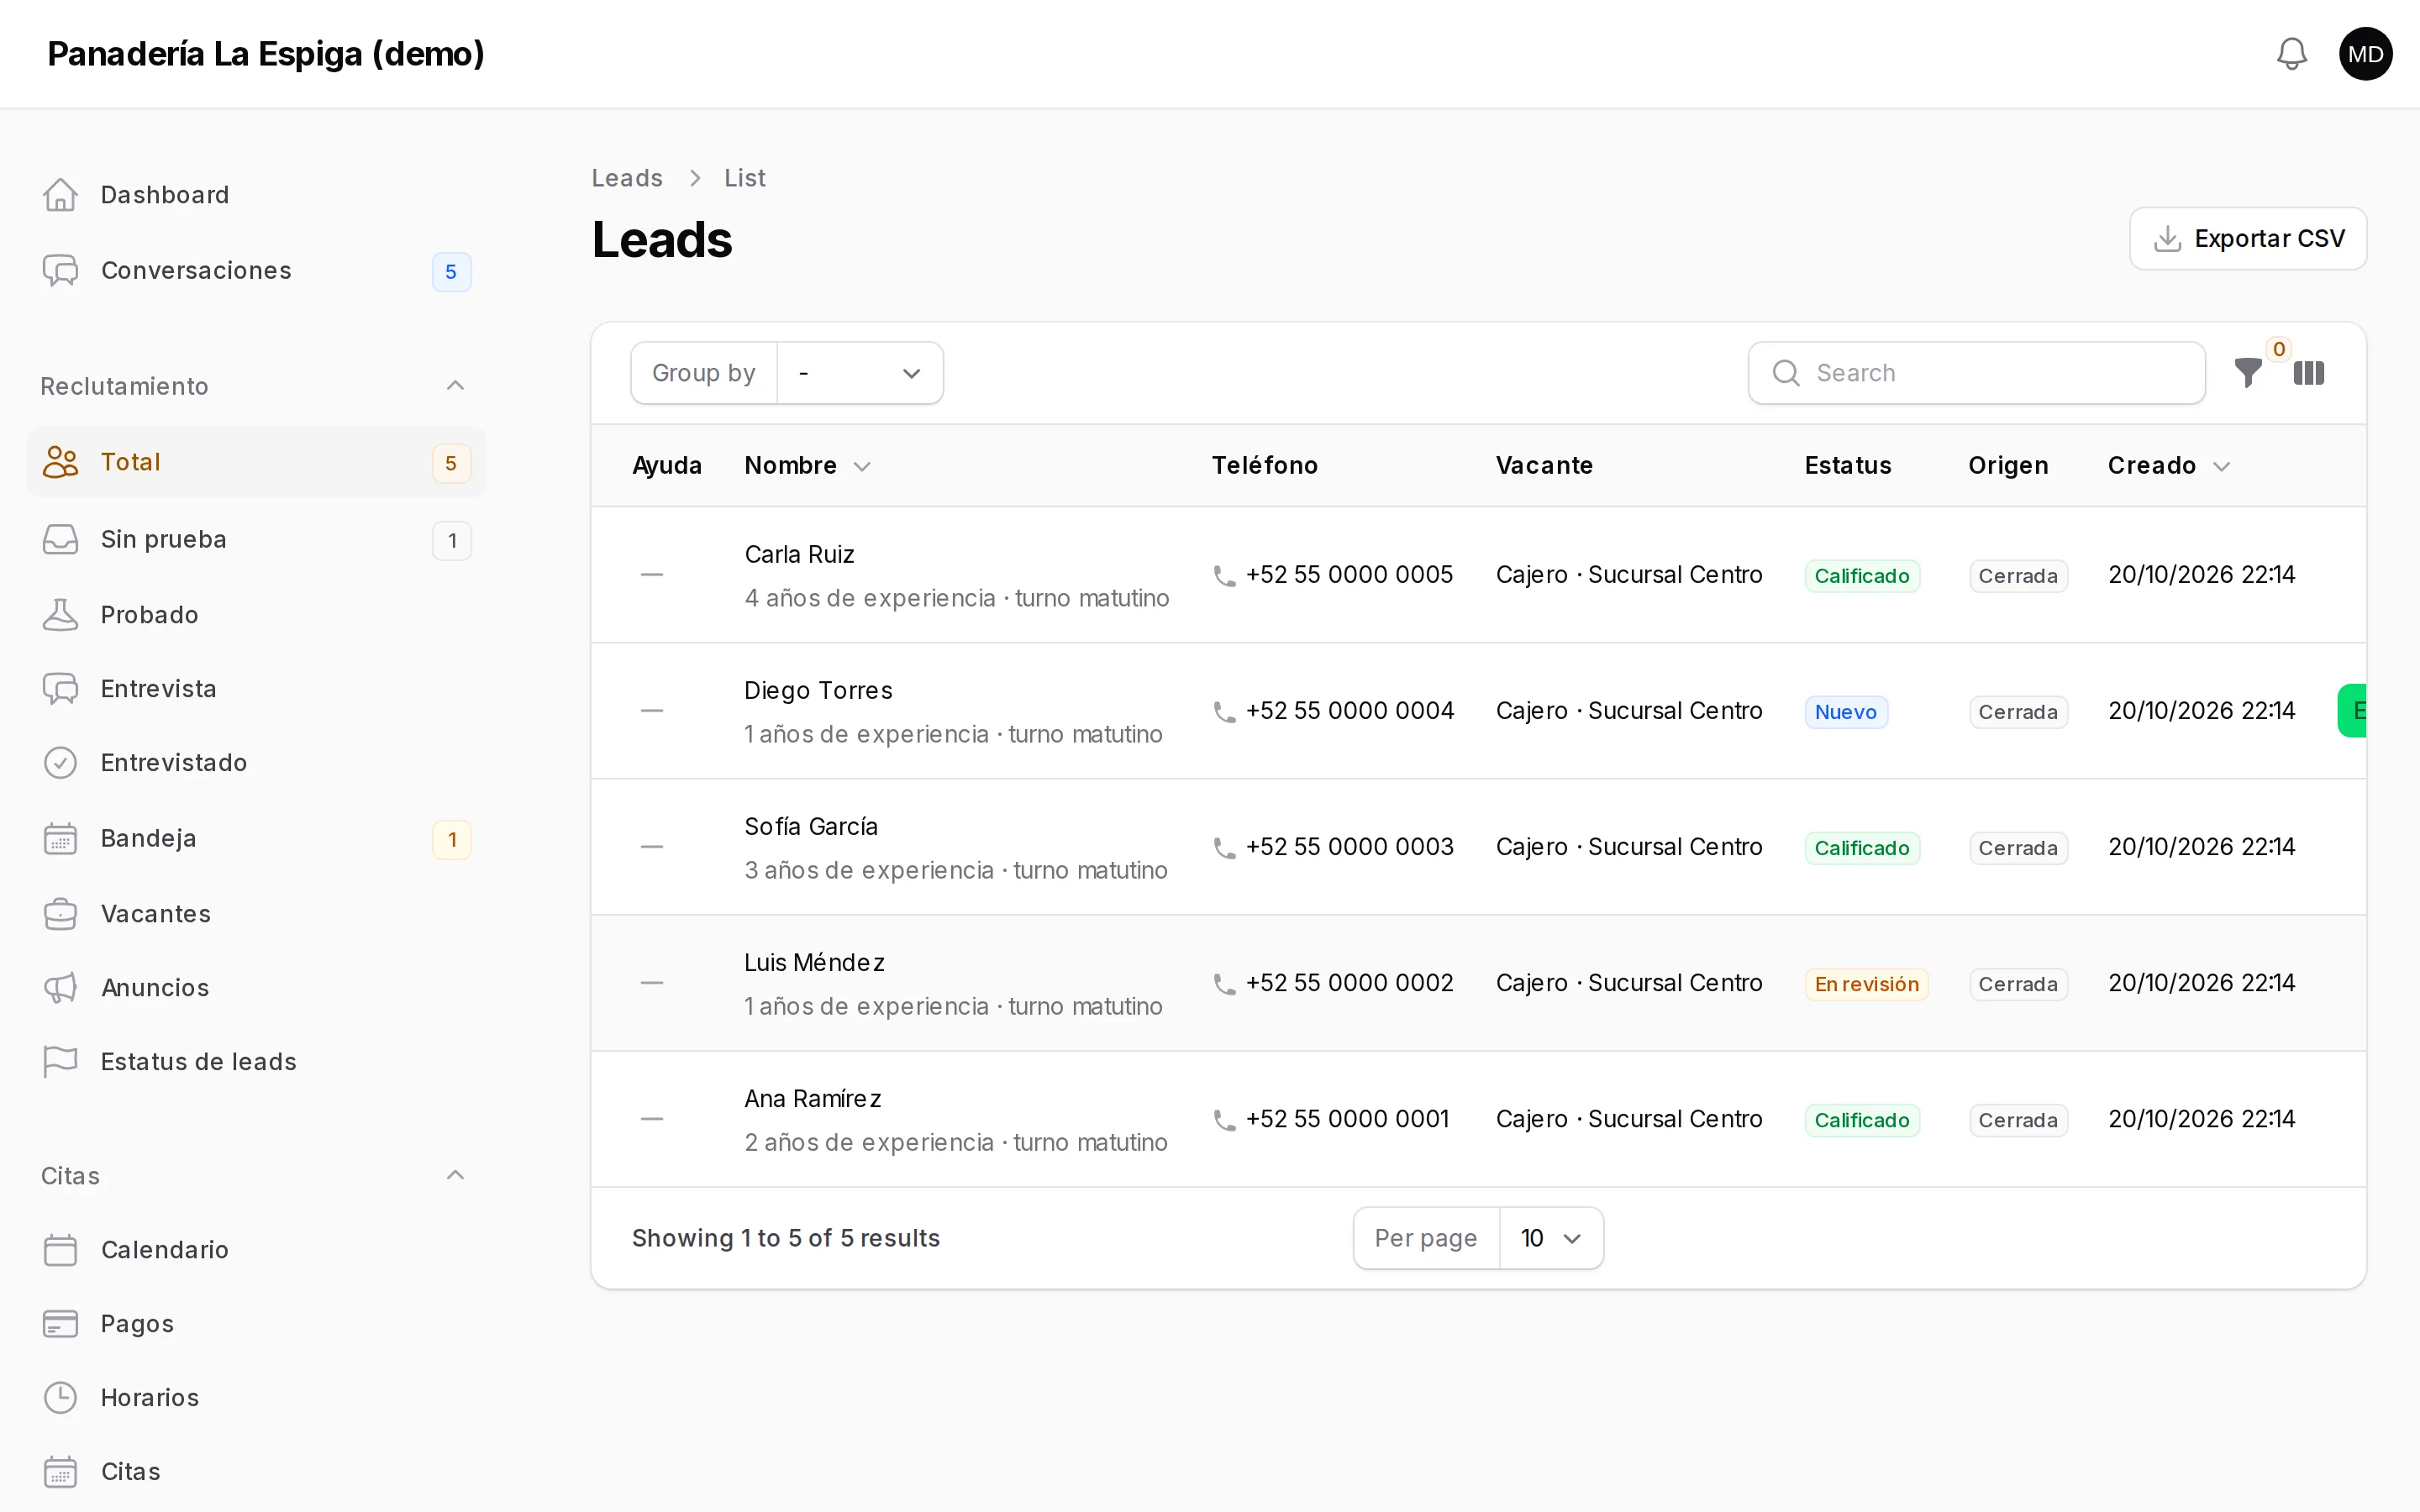Image resolution: width=2420 pixels, height=1512 pixels.
Task: Click the Conversaciones badge showing 5
Action: (x=451, y=272)
